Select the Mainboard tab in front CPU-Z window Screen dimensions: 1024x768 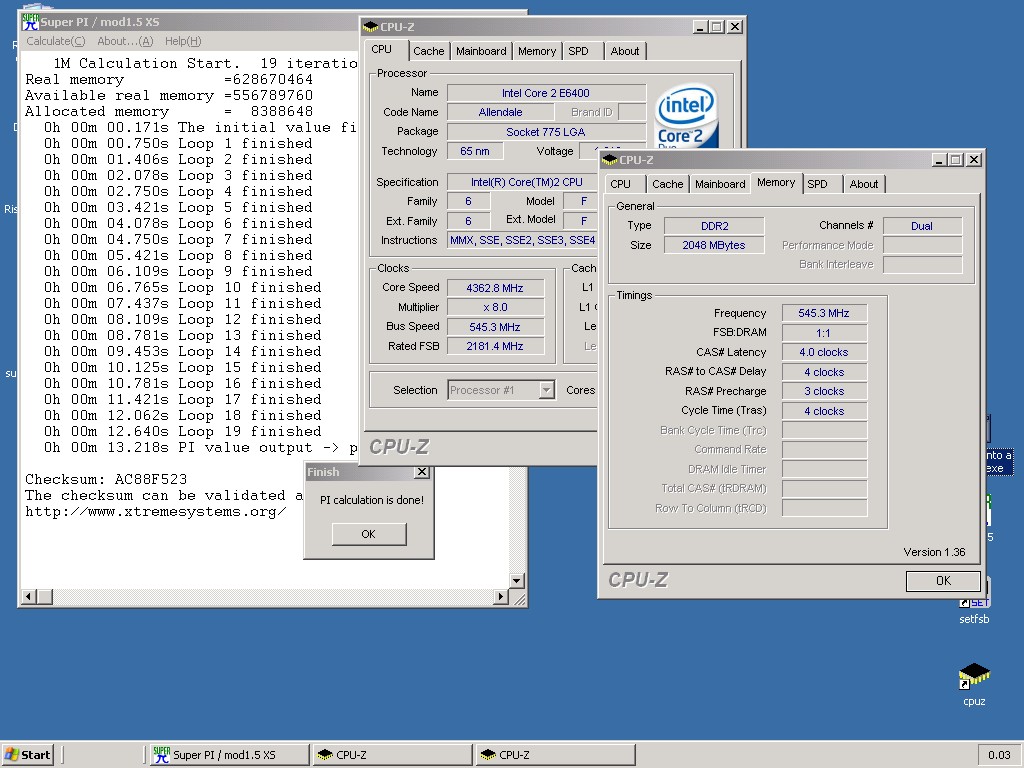pos(720,184)
